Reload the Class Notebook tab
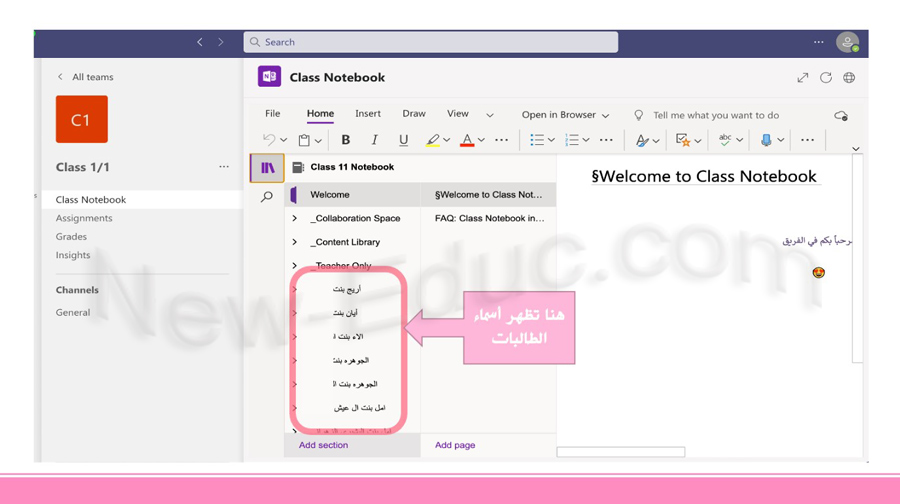The width and height of the screenshot is (900, 504). (825, 77)
